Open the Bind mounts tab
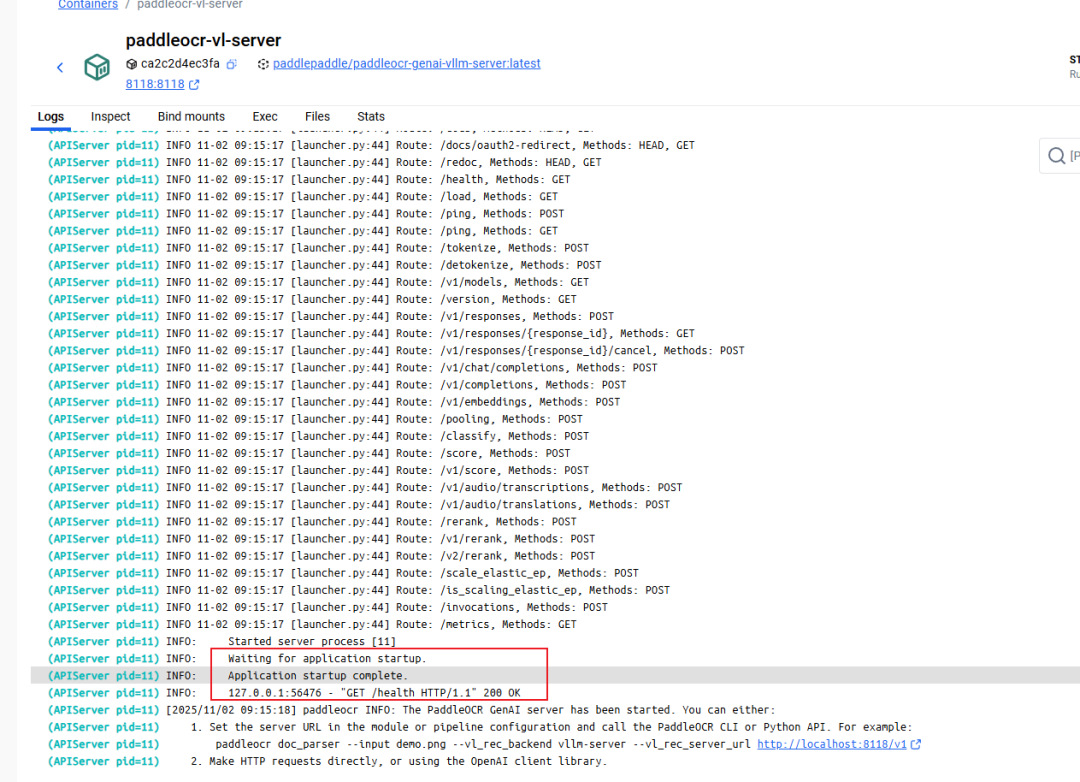This screenshot has height=782, width=1080. 191,117
